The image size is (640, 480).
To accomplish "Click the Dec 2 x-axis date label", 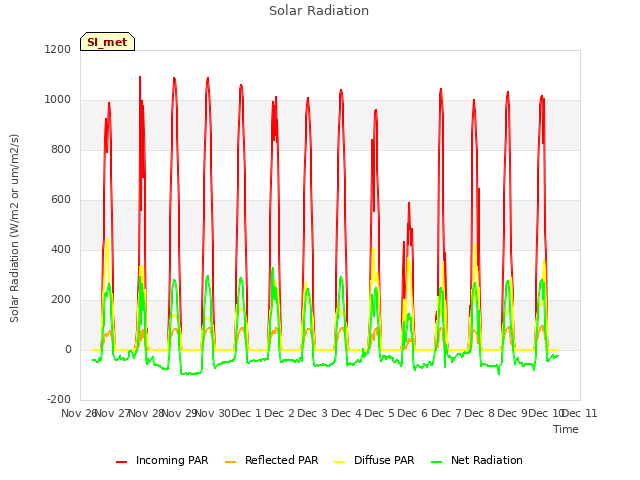I will 280,413.
